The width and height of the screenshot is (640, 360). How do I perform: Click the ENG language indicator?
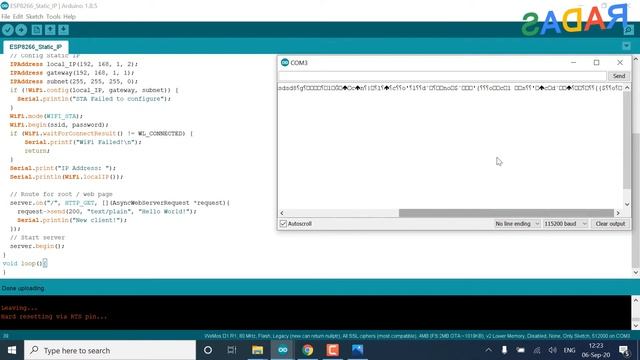(x=569, y=350)
